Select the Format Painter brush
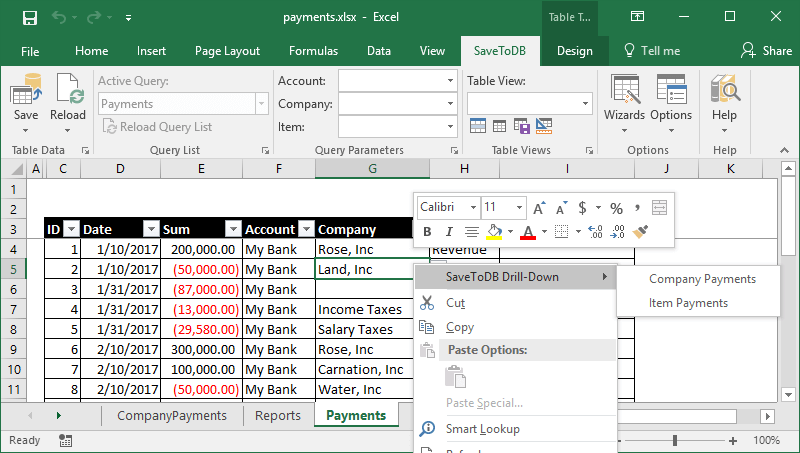This screenshot has height=453, width=800. pyautogui.click(x=640, y=232)
